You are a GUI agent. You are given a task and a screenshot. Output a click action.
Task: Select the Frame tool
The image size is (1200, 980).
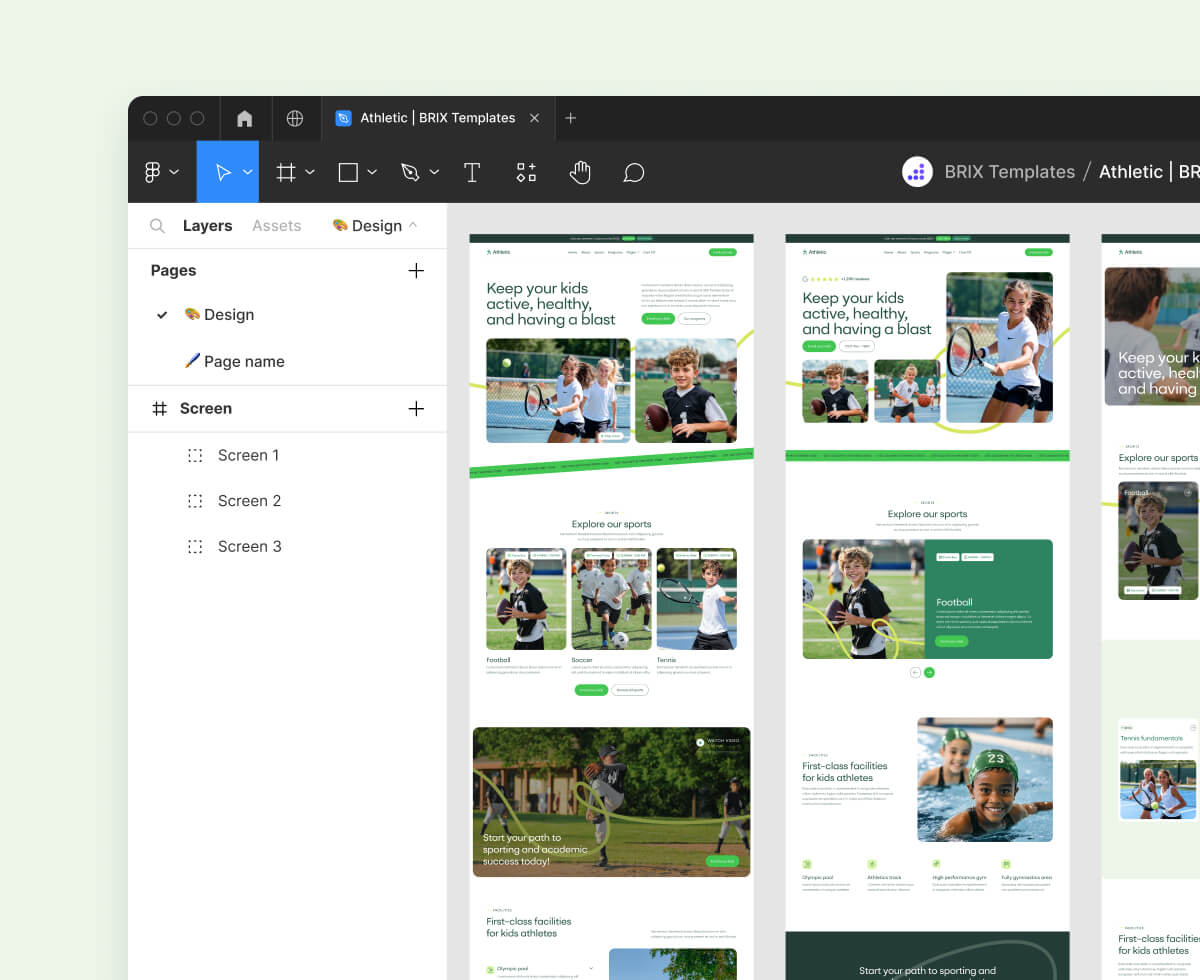(286, 171)
